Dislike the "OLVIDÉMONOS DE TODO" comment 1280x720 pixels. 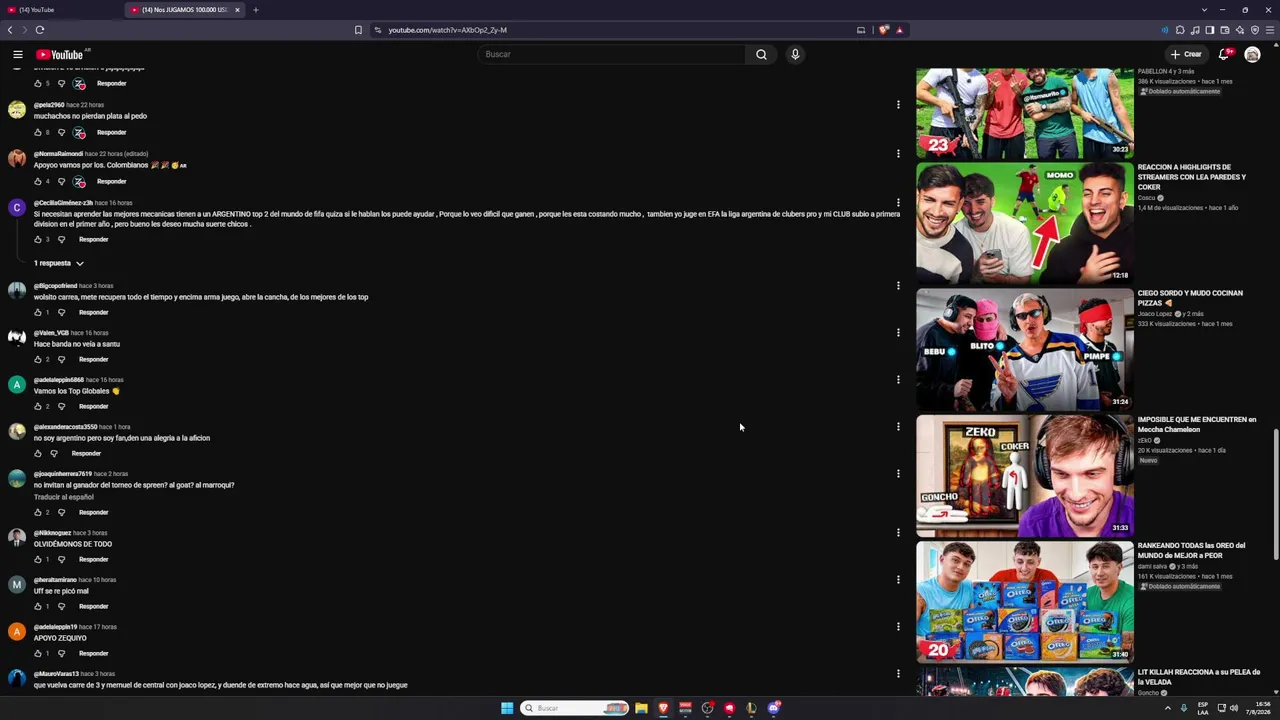pos(61,559)
